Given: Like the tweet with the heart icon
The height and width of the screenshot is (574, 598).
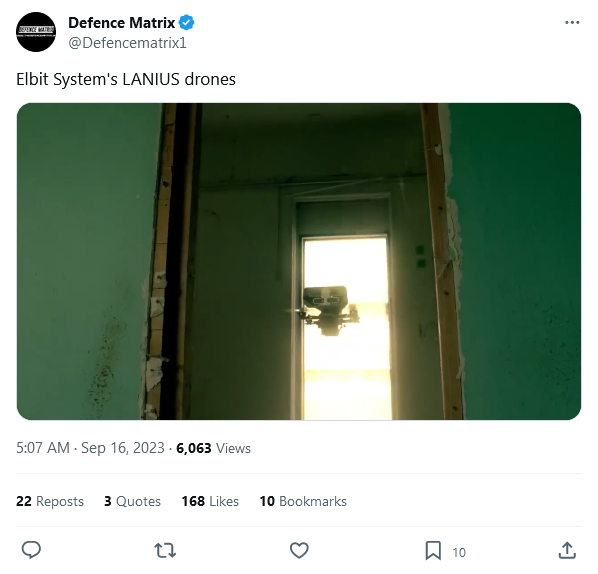Looking at the screenshot, I should tap(299, 551).
